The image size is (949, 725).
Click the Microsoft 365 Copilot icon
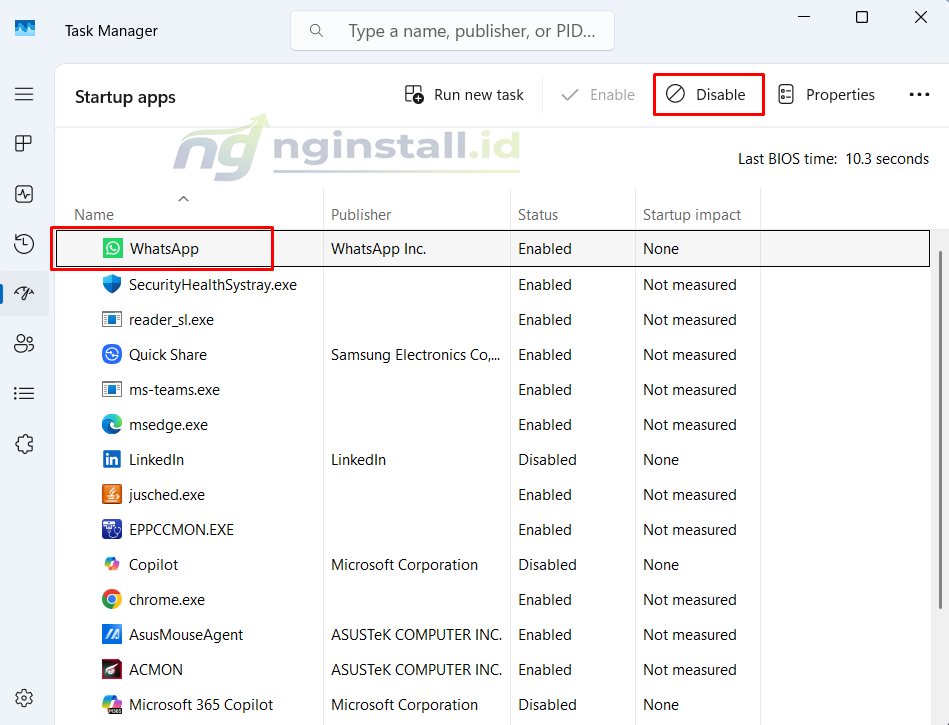pos(112,704)
